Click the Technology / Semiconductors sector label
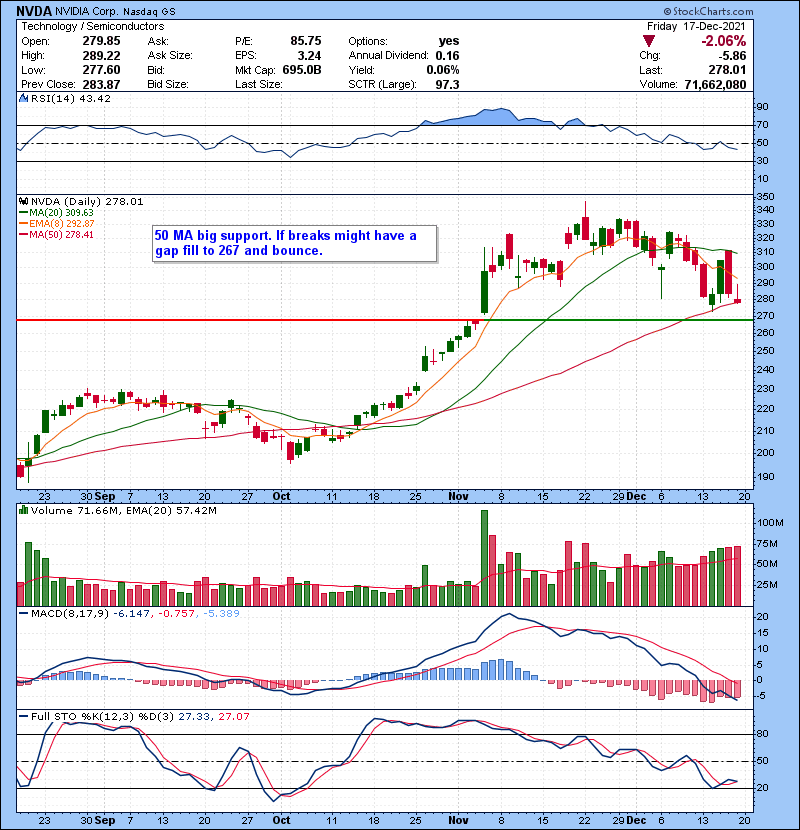 (93, 26)
